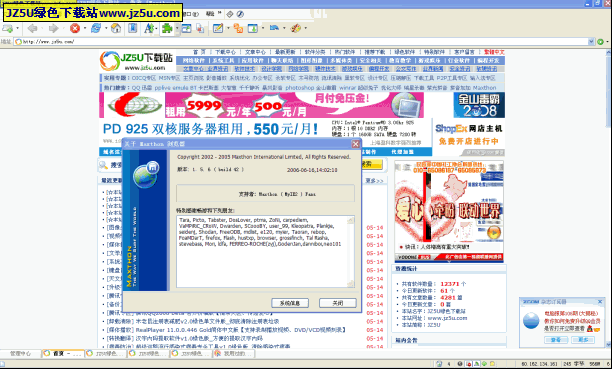The height and width of the screenshot is (369, 612).
Task: Go to the Home page icon
Action: [116, 28]
